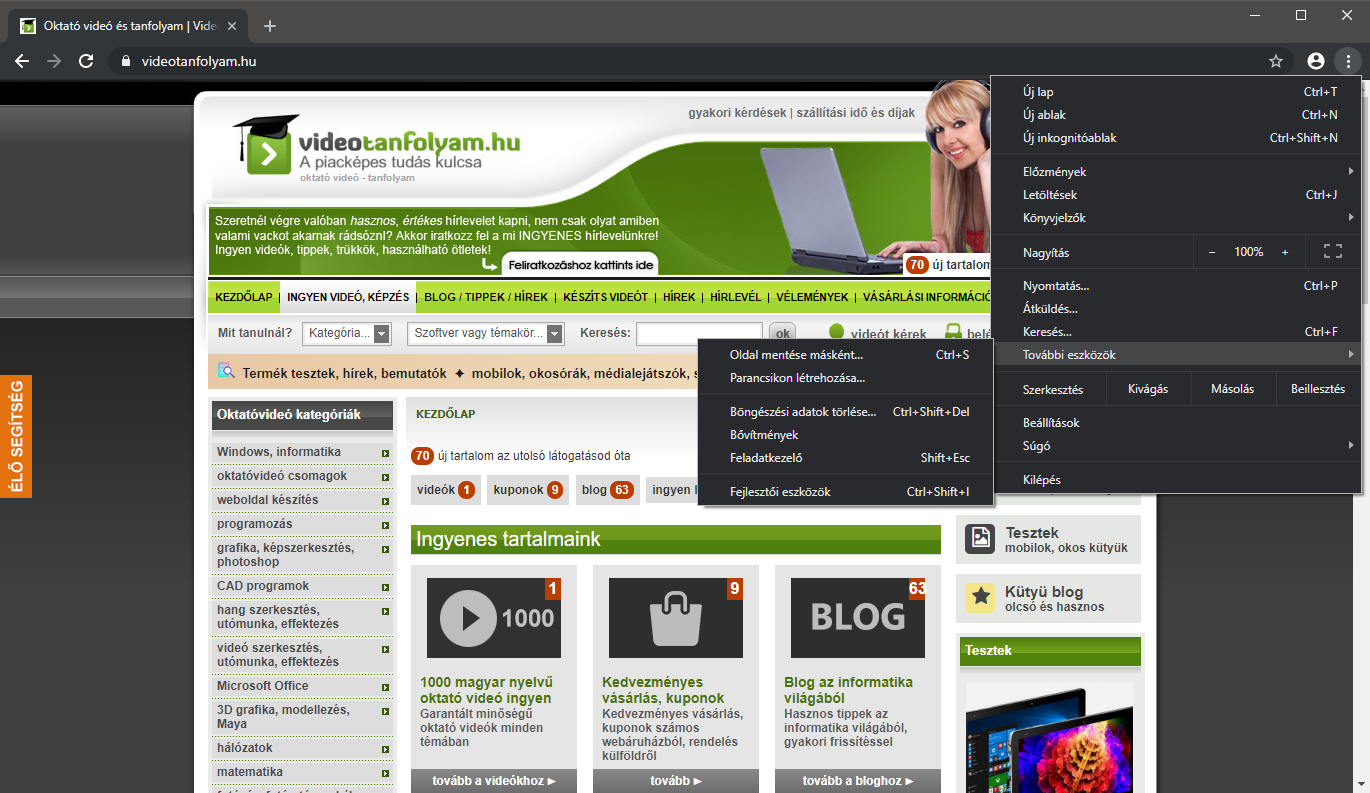Screen dimensions: 1370x793
Task: Click the green arrow beside weboldal készítés
Action: click(x=385, y=501)
